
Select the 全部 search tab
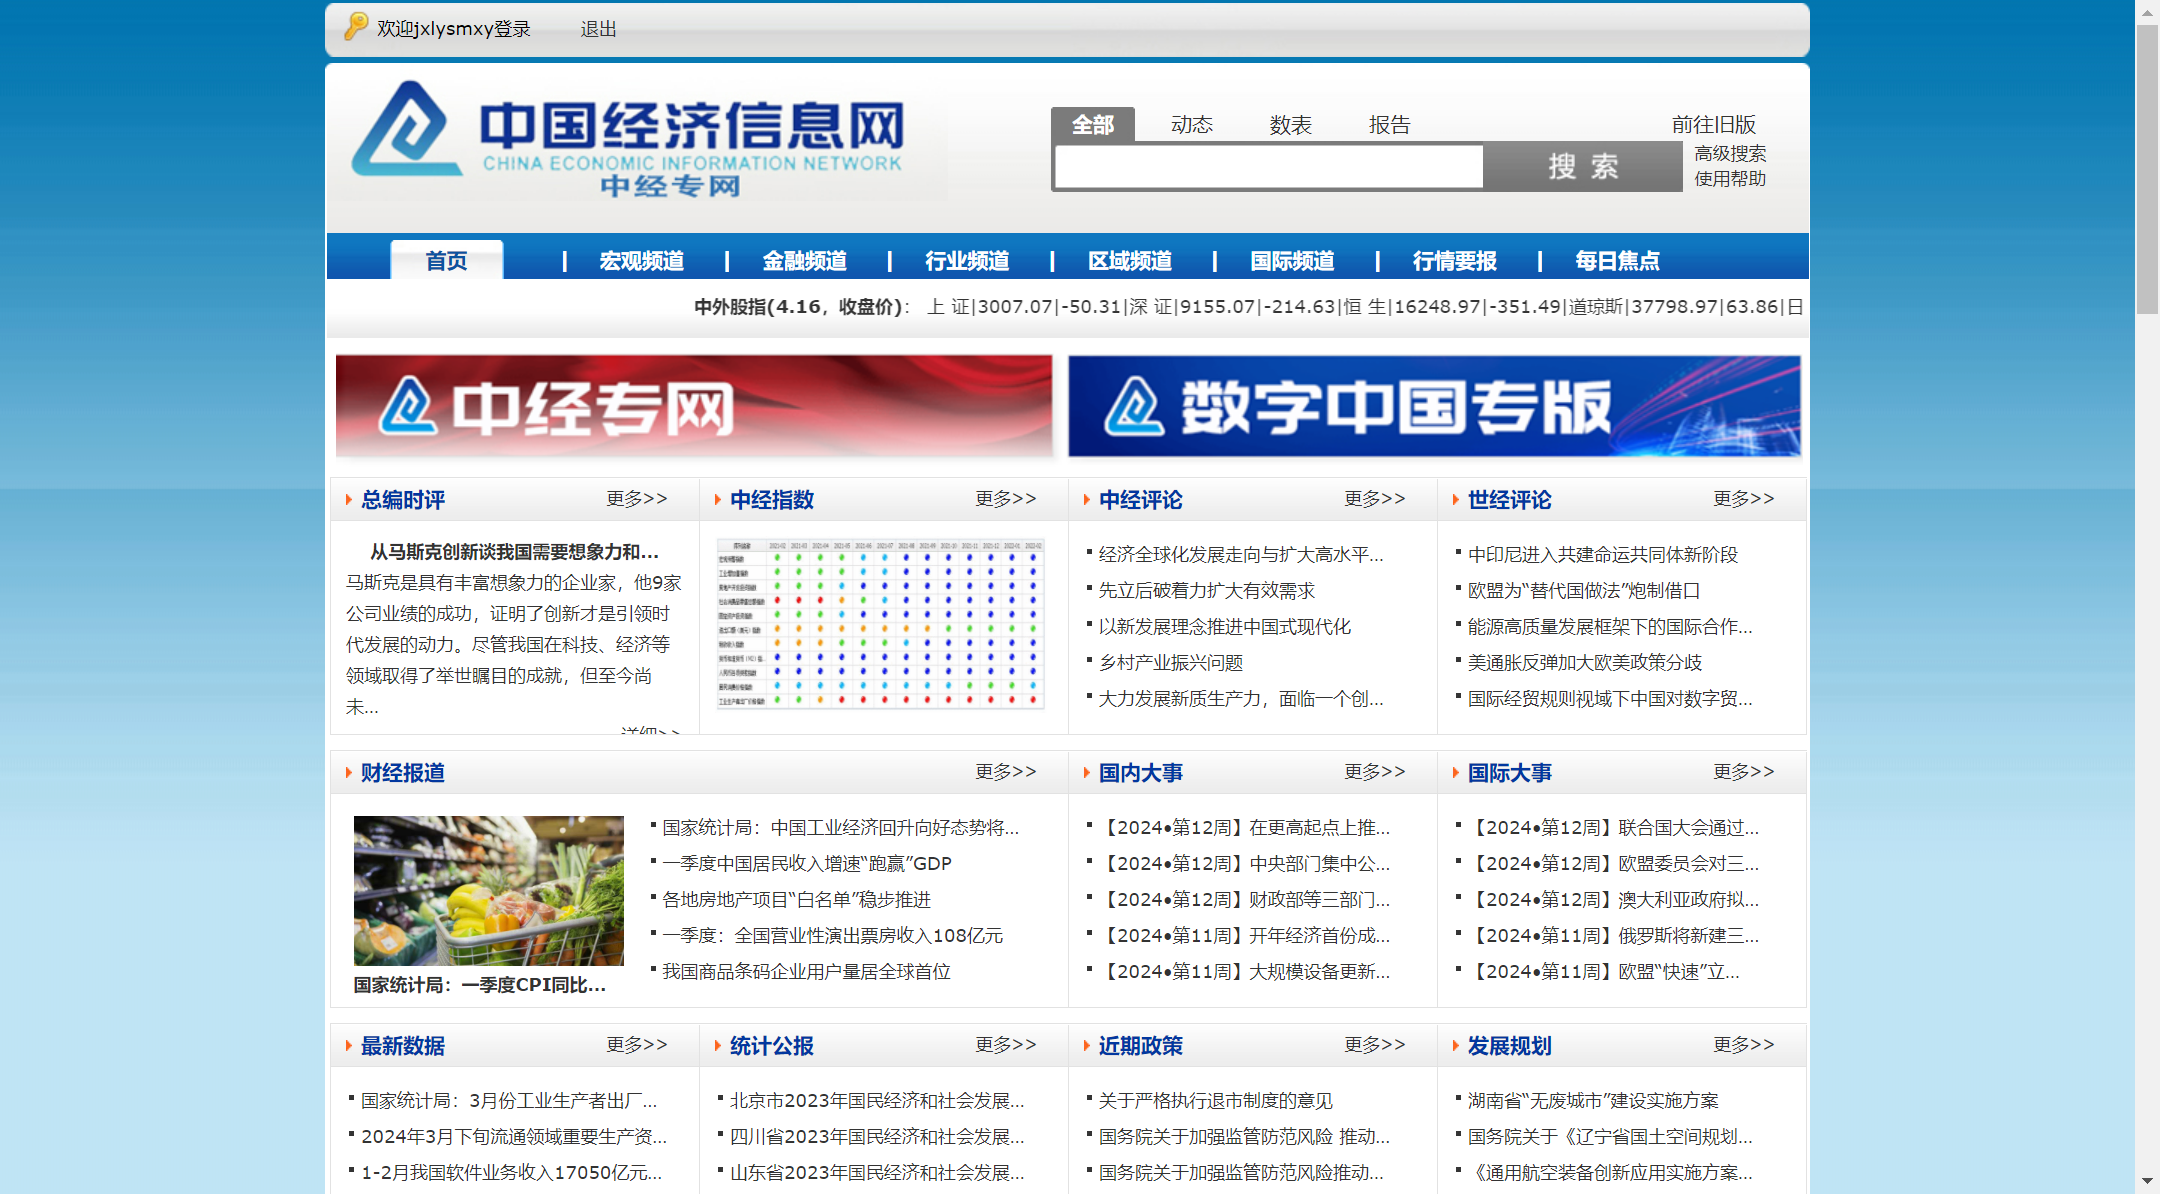(x=1092, y=124)
